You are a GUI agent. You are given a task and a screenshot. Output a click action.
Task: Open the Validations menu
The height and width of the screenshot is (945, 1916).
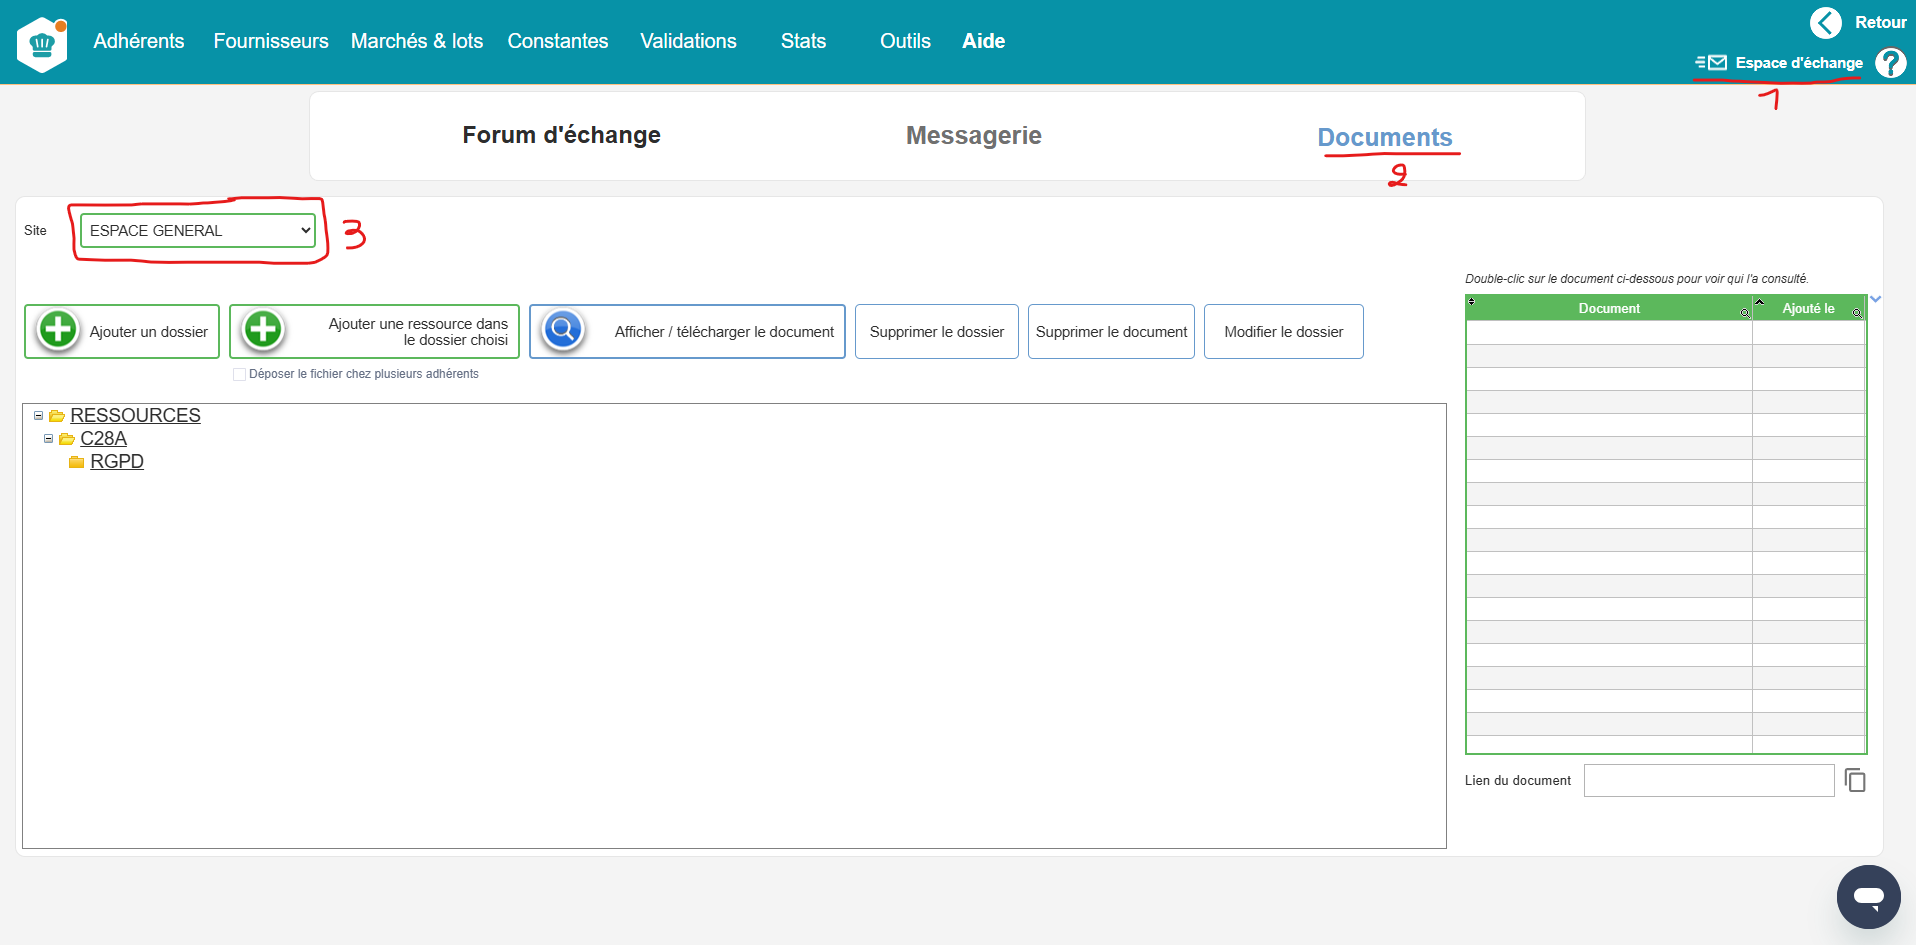coord(689,41)
